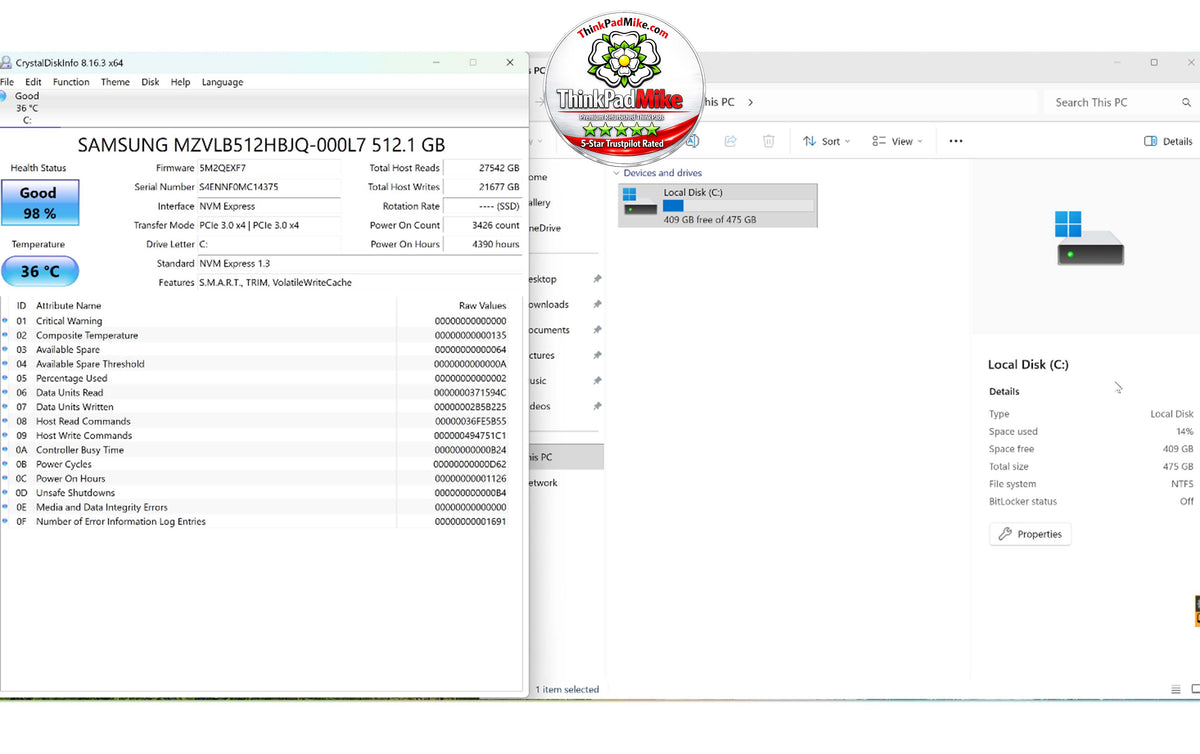Open the Edit menu in CrystalDiskInfo

33,82
